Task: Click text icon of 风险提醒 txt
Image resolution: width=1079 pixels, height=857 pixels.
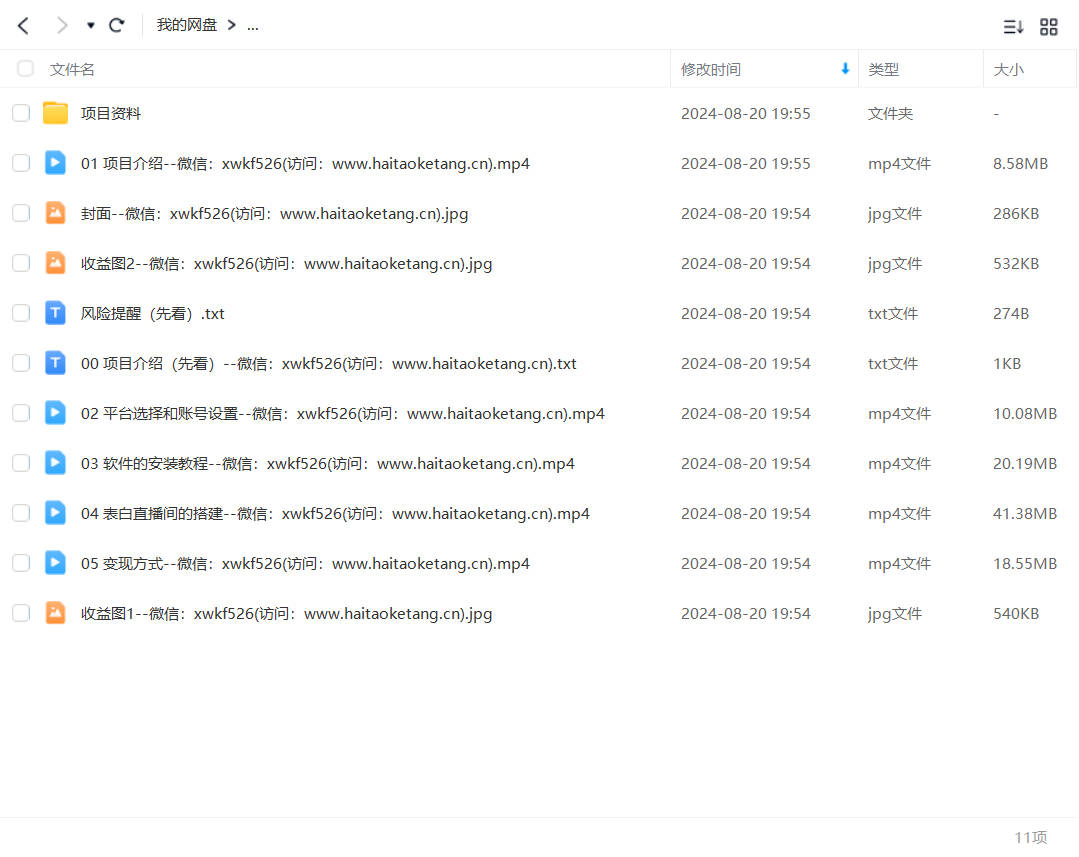Action: [55, 313]
